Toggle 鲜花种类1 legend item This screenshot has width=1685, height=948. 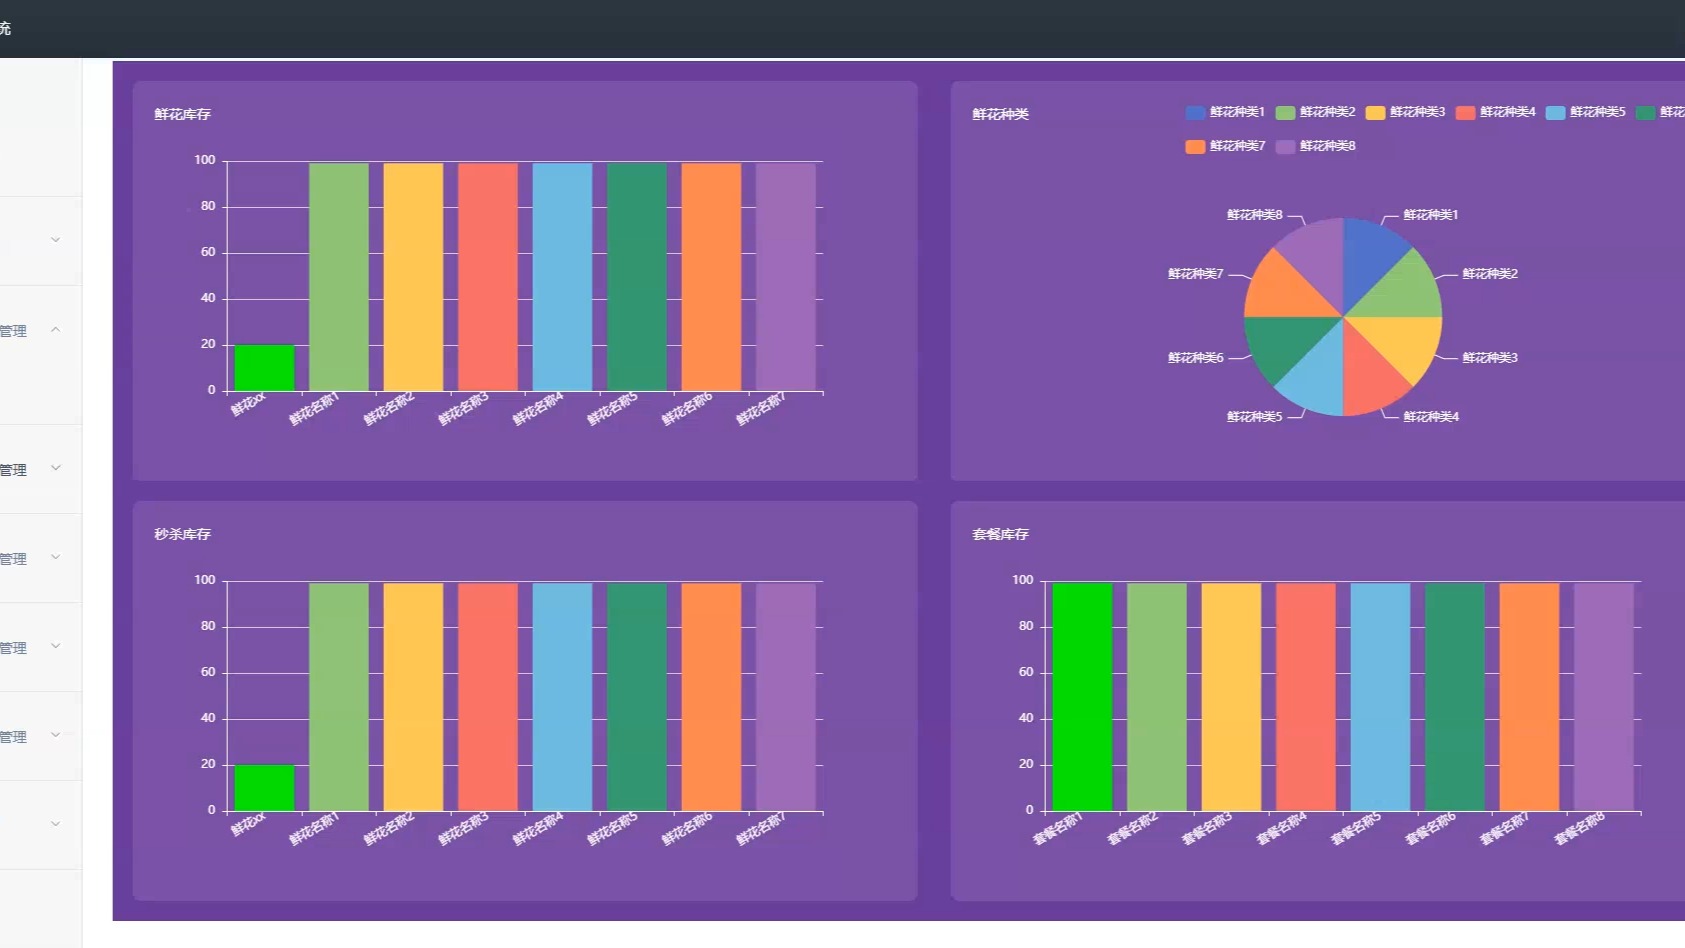coord(1225,112)
